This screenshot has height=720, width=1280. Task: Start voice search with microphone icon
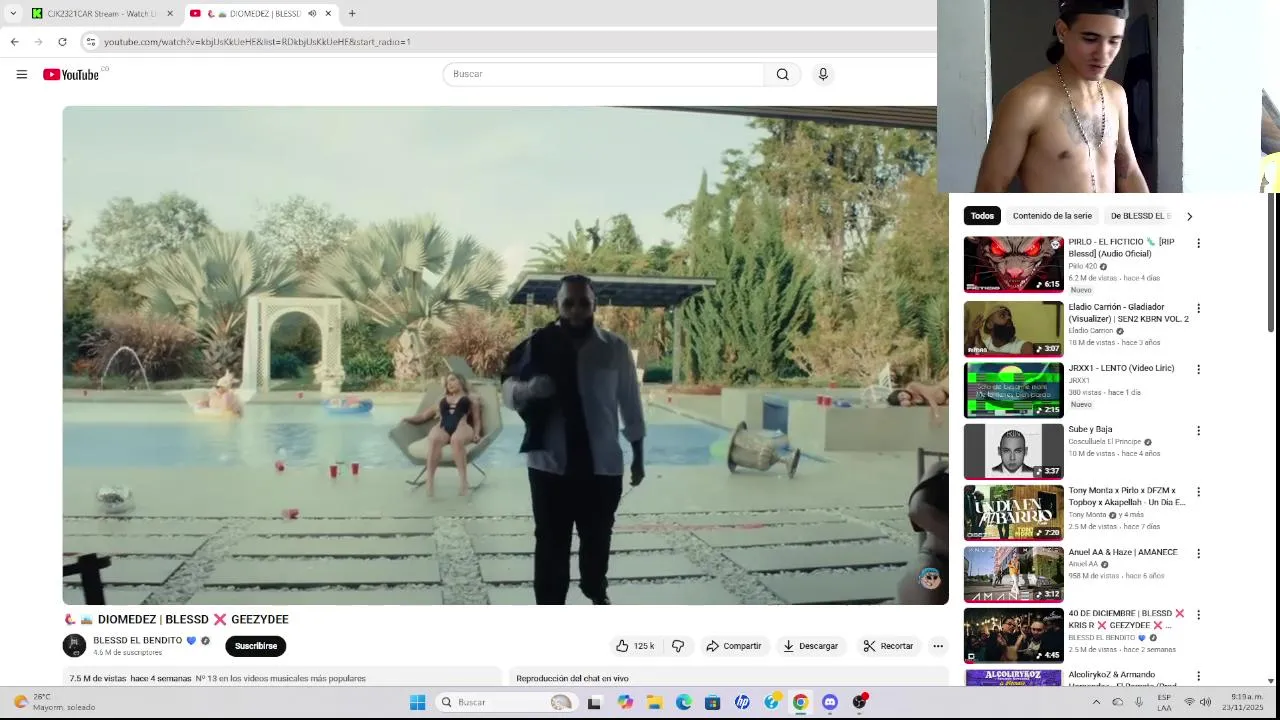tap(823, 74)
